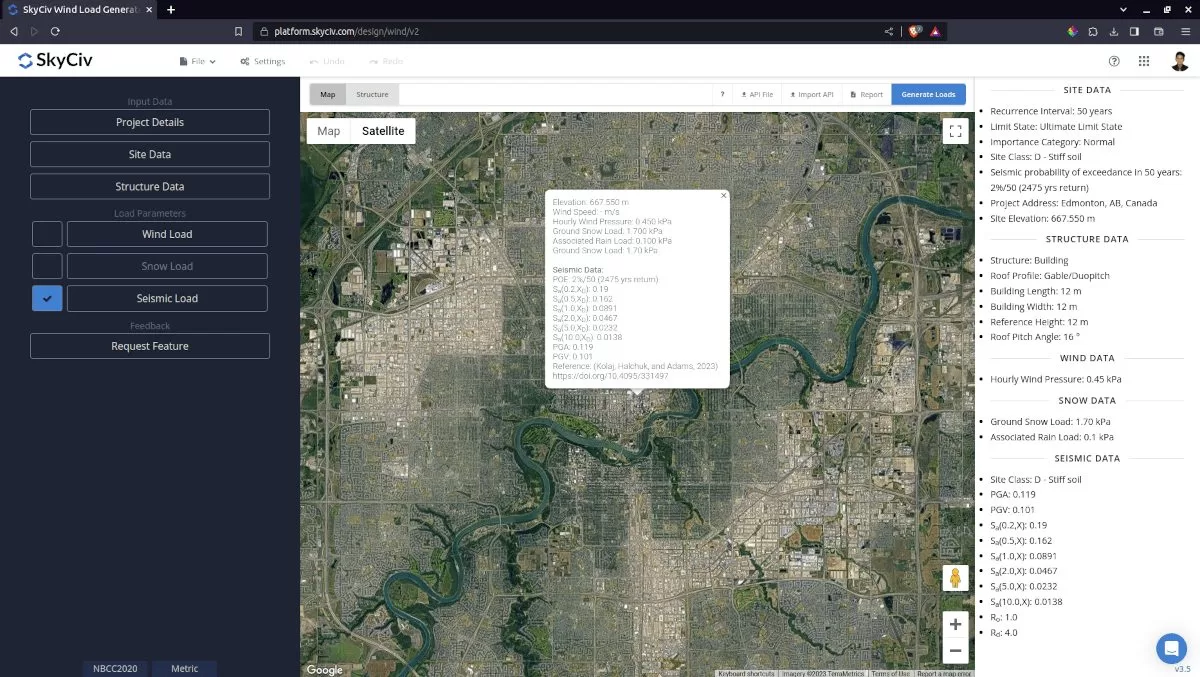
Task: Close the site data info popup
Action: 723,196
